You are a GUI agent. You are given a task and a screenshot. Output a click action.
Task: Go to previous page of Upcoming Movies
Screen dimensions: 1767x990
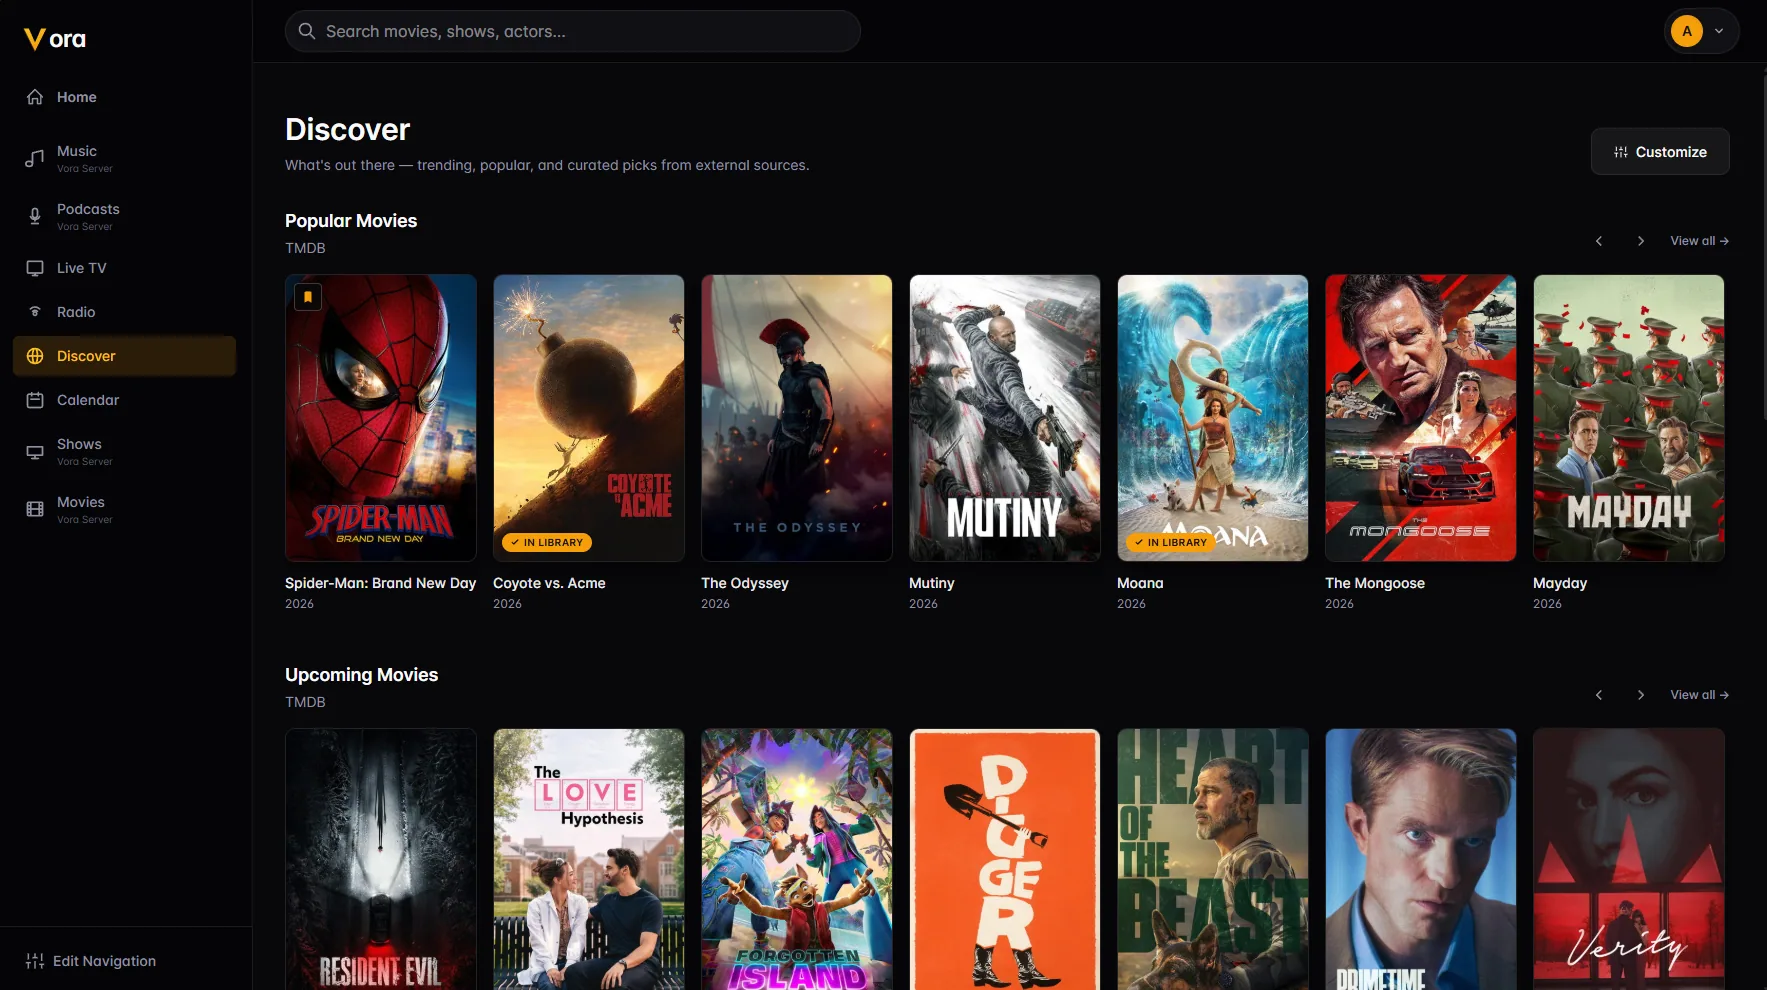tap(1599, 695)
